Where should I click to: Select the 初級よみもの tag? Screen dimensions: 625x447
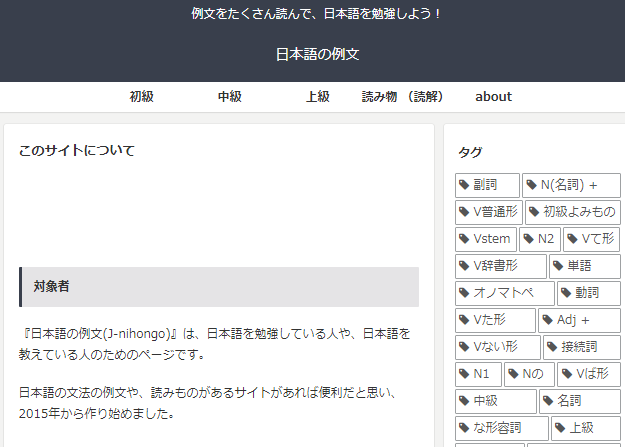(x=573, y=212)
